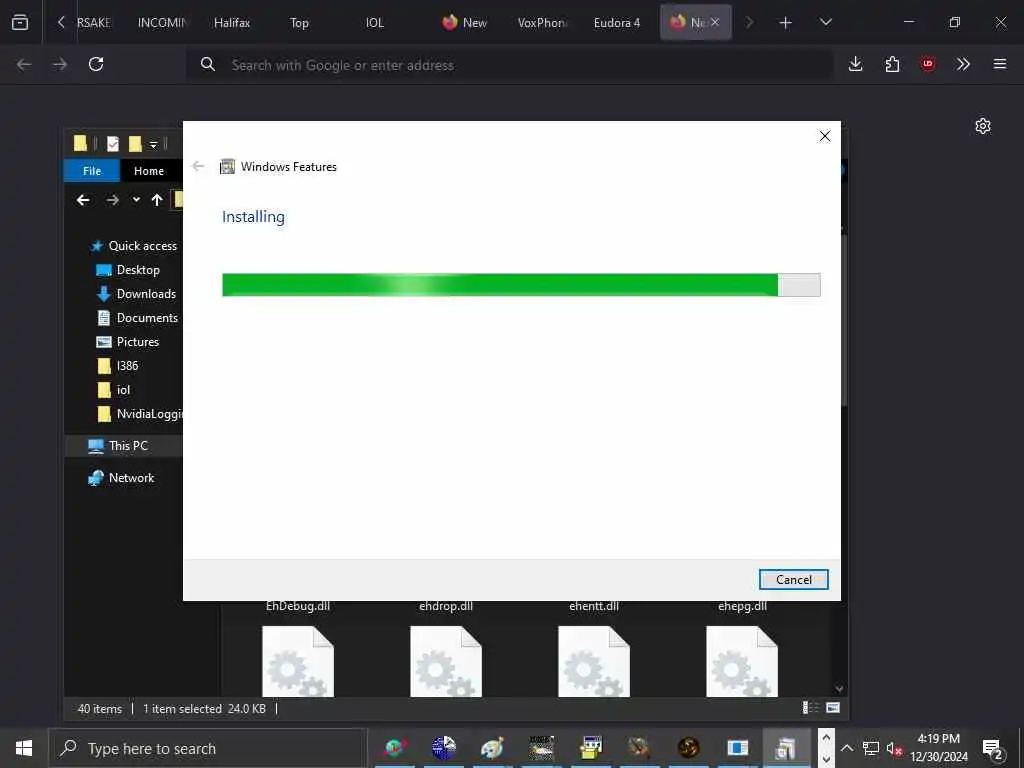Switch to the Halifax tab
The width and height of the screenshot is (1024, 768).
[232, 23]
